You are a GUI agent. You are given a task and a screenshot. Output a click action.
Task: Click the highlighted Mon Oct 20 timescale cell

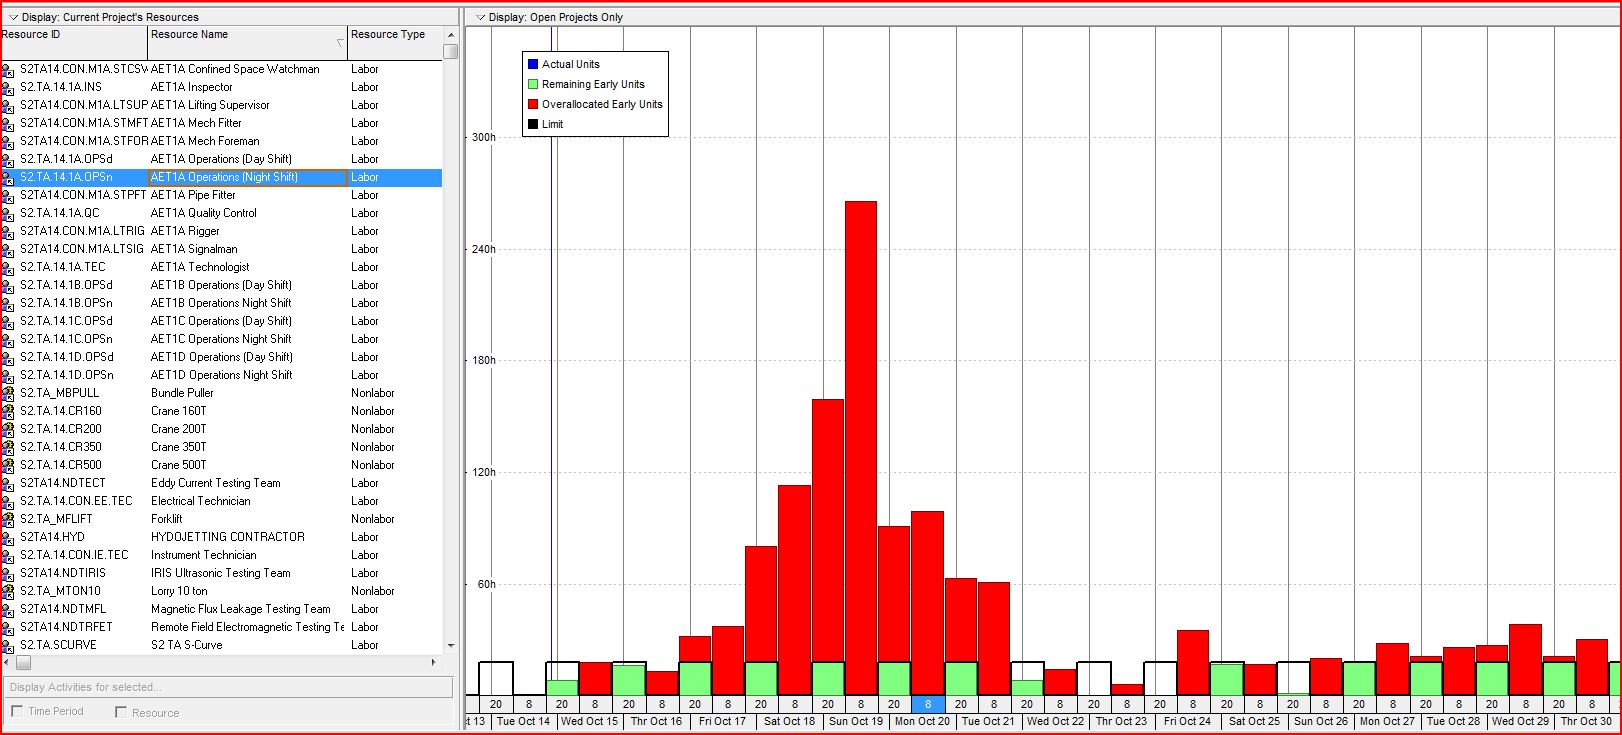tap(927, 704)
